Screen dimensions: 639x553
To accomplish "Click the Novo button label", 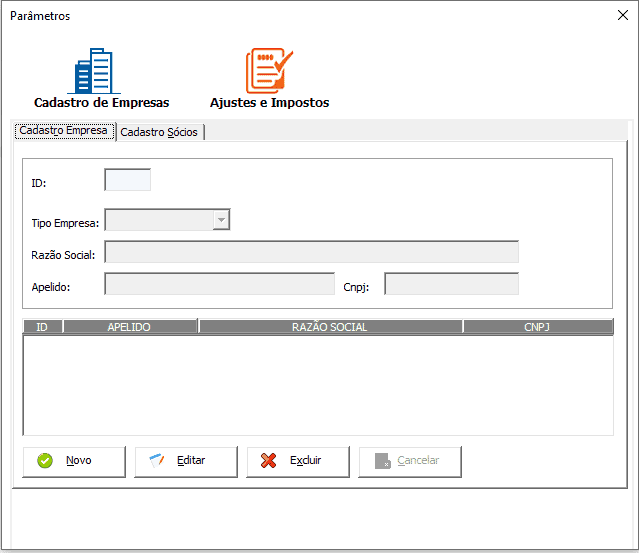I will tap(79, 460).
